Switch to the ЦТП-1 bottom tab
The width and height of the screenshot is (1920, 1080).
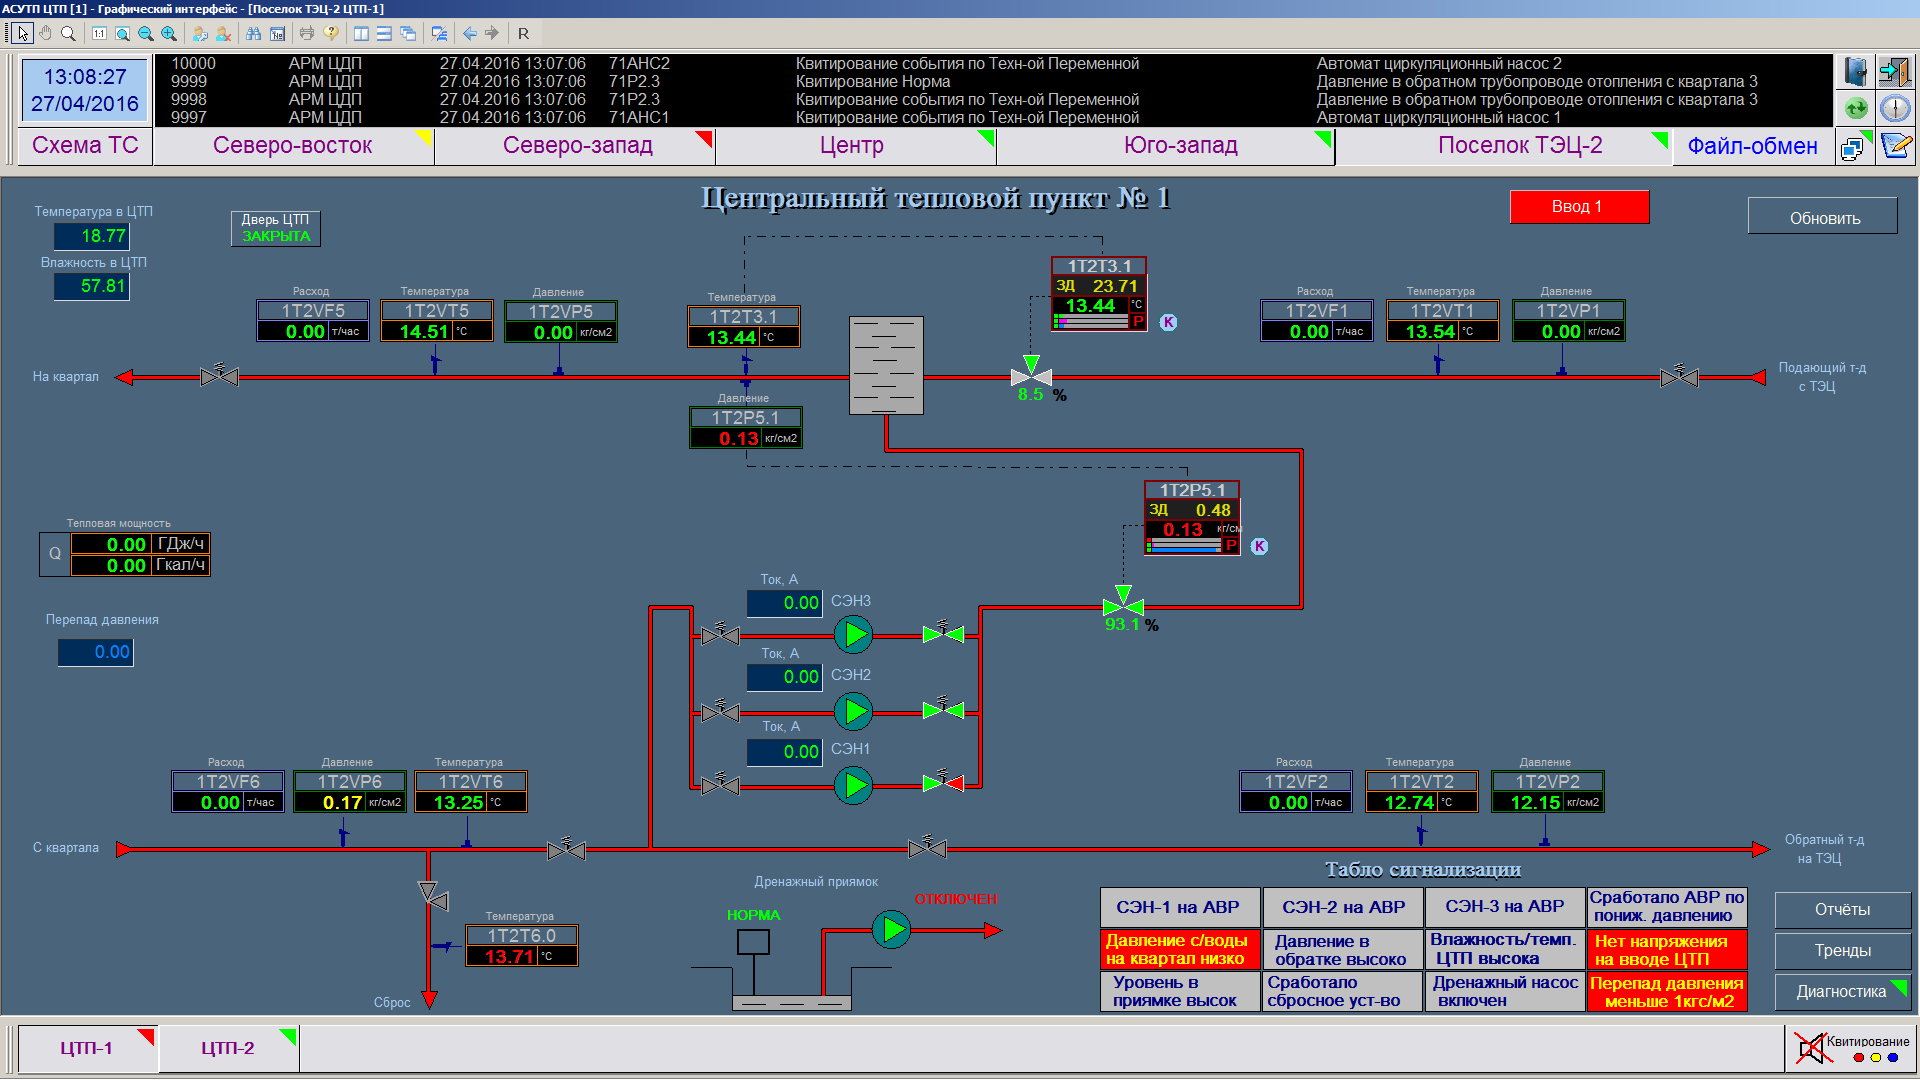(x=87, y=1048)
